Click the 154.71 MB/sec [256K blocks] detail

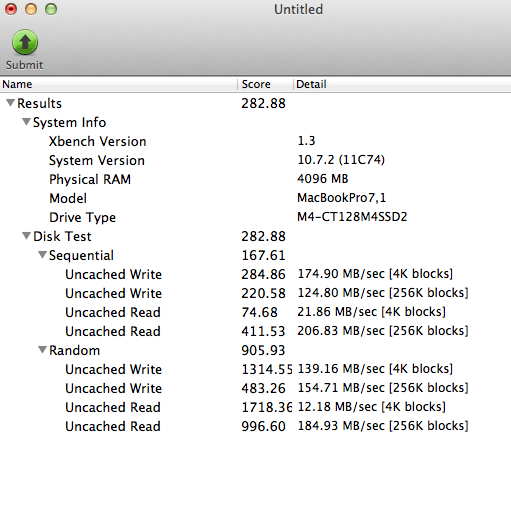(x=383, y=388)
